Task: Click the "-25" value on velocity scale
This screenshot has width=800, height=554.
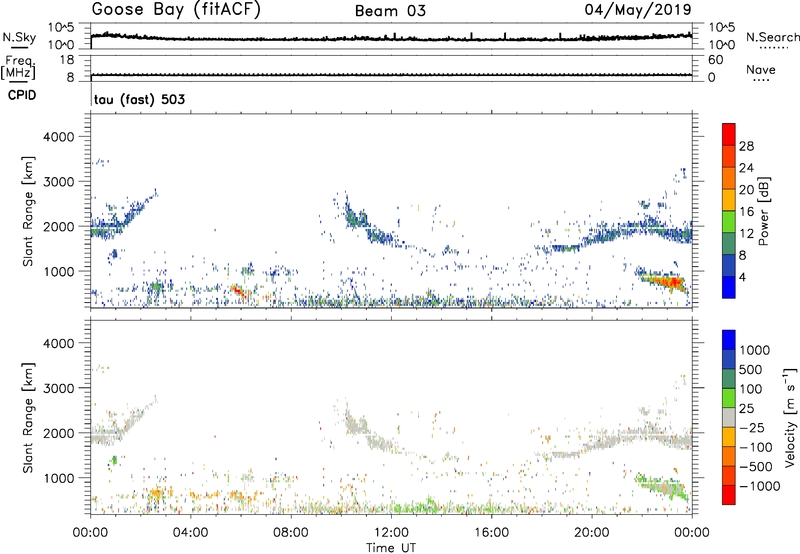Action: click(x=752, y=428)
